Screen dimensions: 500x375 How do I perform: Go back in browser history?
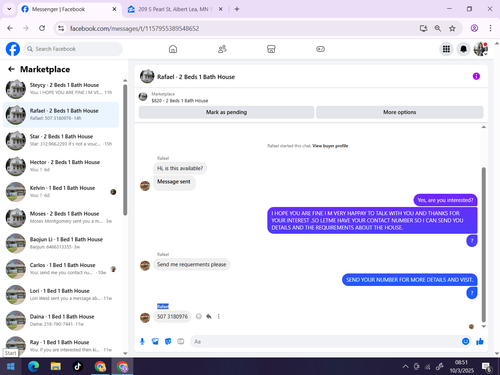(x=10, y=28)
